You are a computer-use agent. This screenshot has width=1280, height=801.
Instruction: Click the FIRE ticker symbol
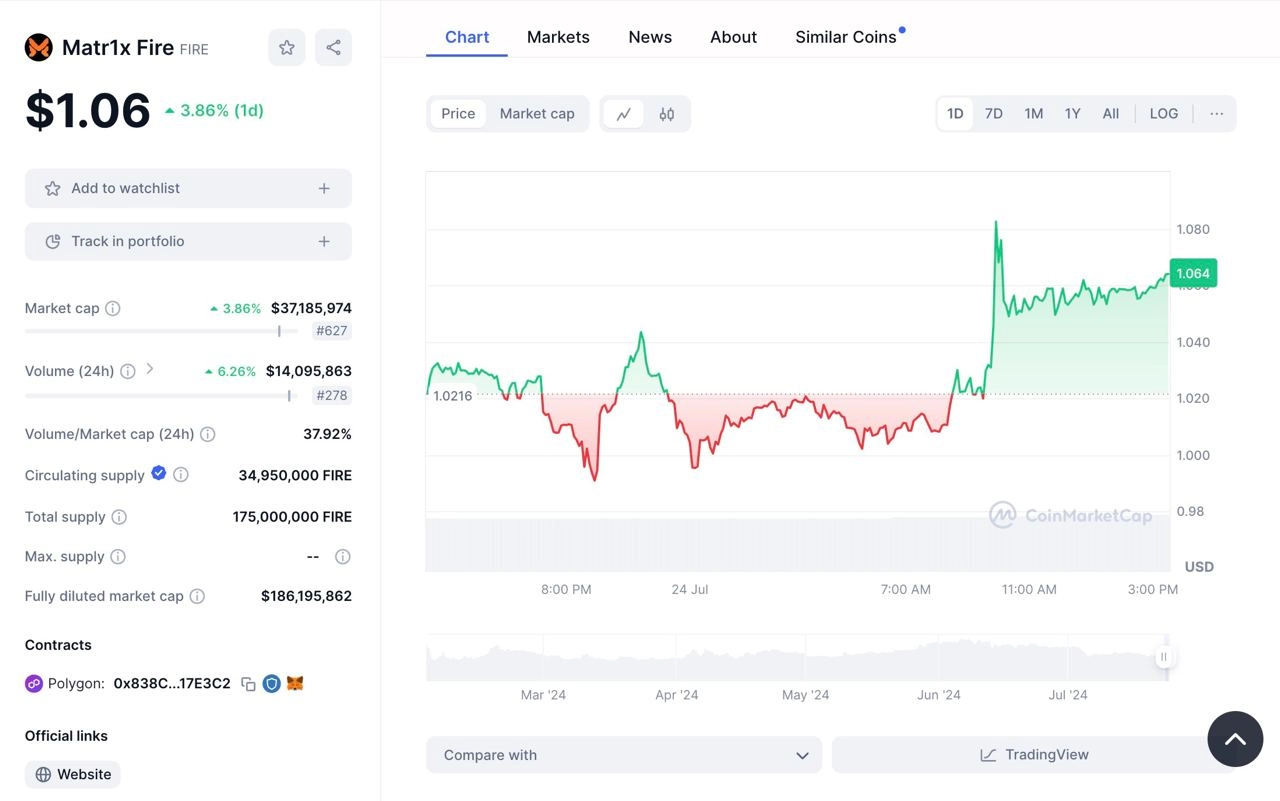(194, 49)
